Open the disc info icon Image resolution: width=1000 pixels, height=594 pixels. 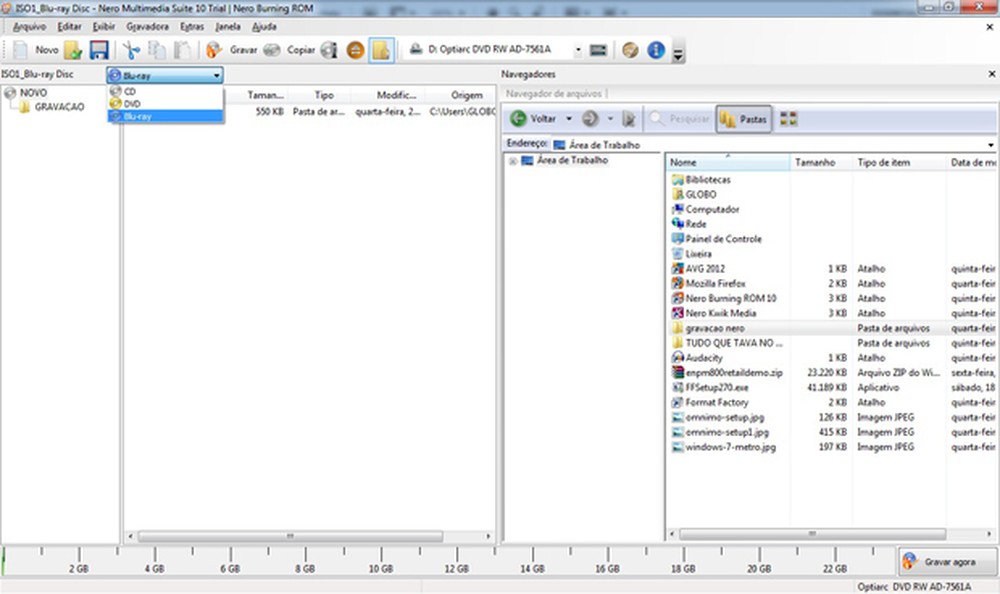tap(329, 50)
